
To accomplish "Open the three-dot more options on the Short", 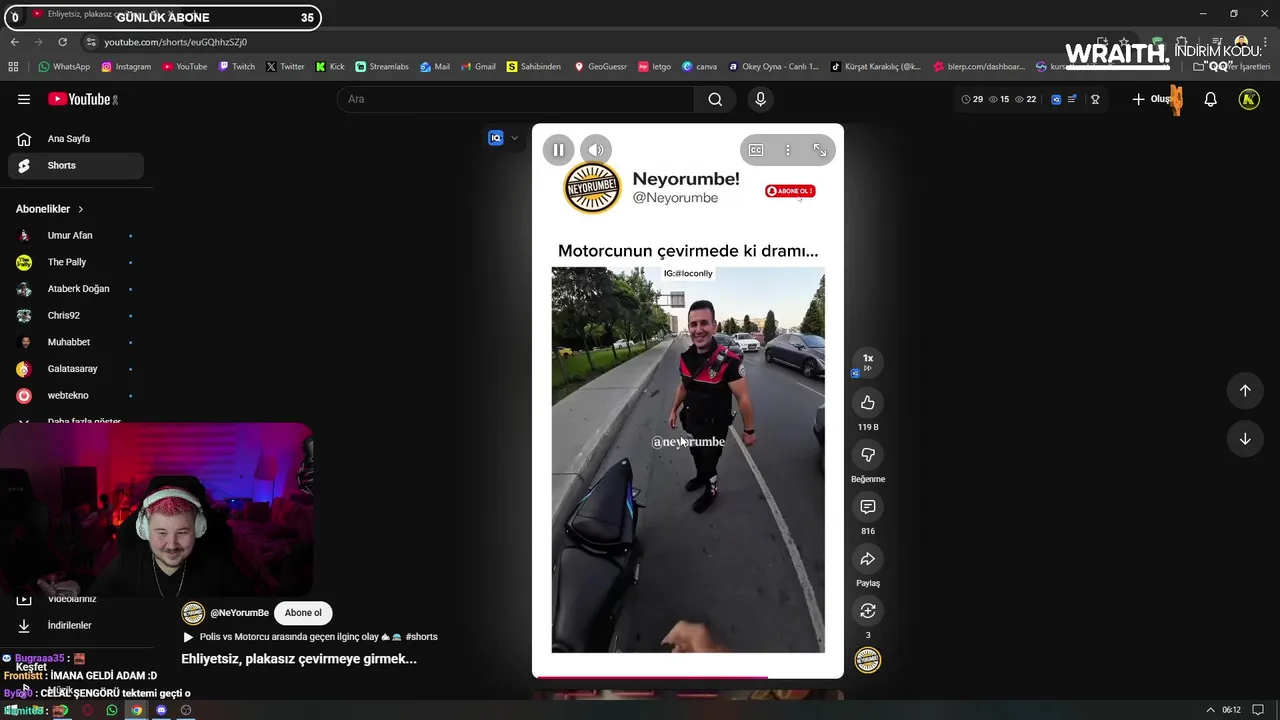I will click(788, 150).
